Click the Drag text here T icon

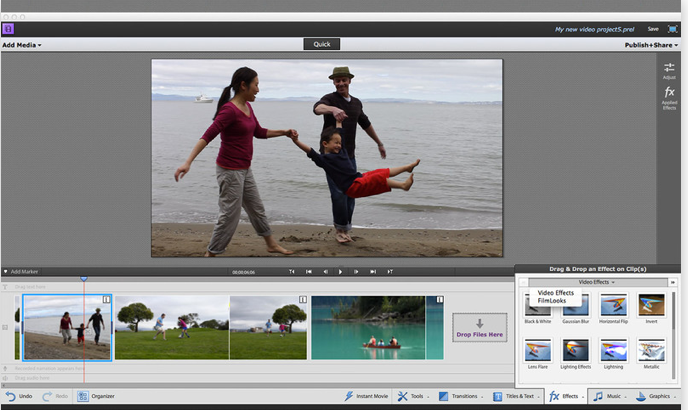pos(5,287)
